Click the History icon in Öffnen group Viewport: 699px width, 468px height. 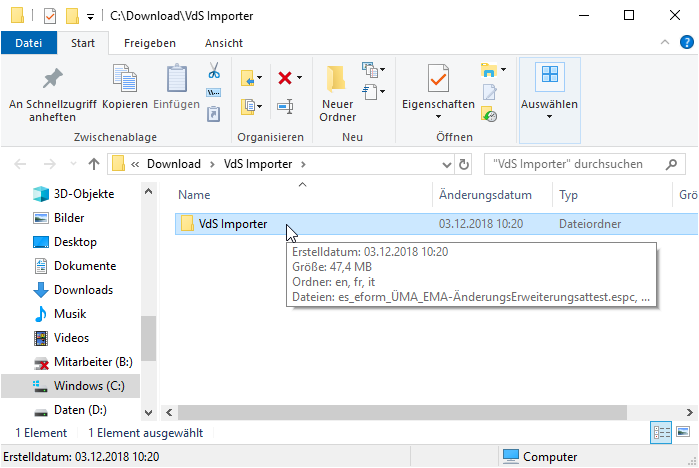pos(489,114)
